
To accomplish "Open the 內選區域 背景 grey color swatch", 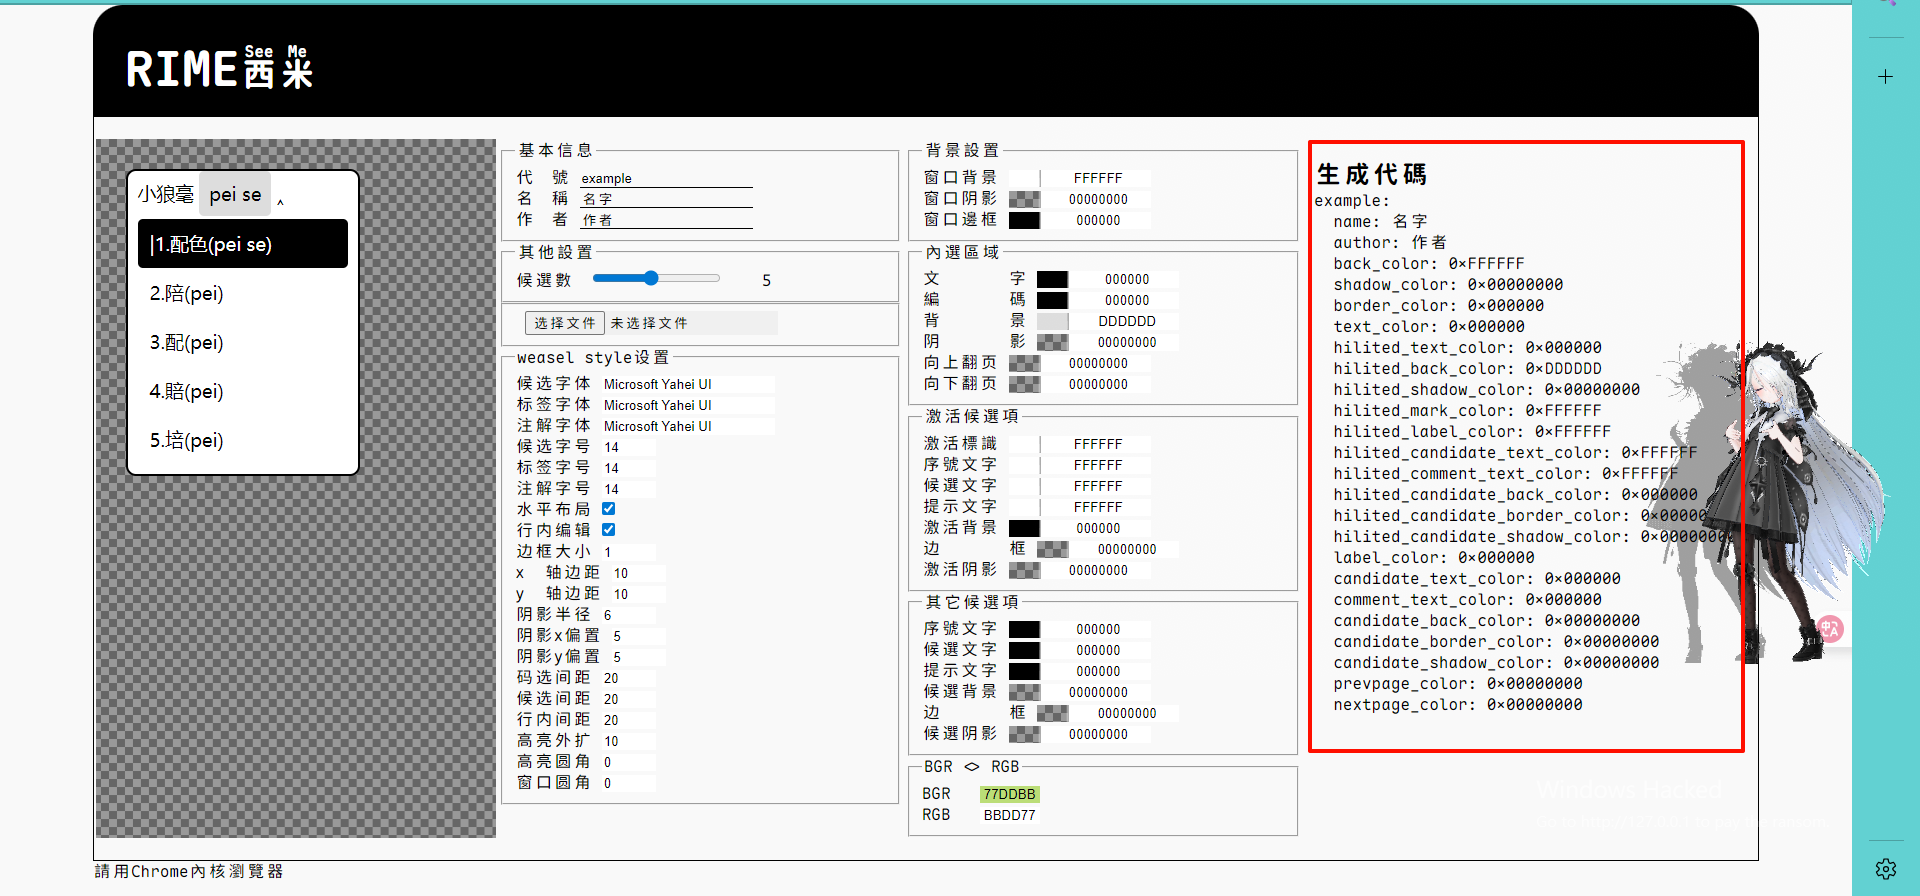I will [1052, 321].
